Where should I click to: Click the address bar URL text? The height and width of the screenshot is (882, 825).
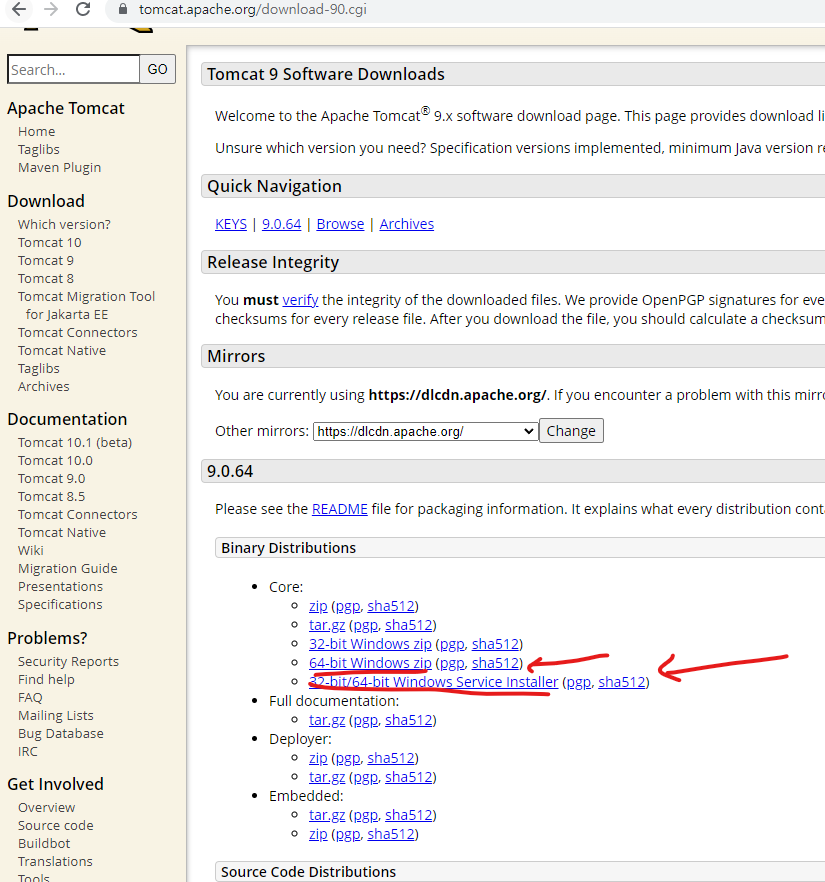click(x=253, y=10)
